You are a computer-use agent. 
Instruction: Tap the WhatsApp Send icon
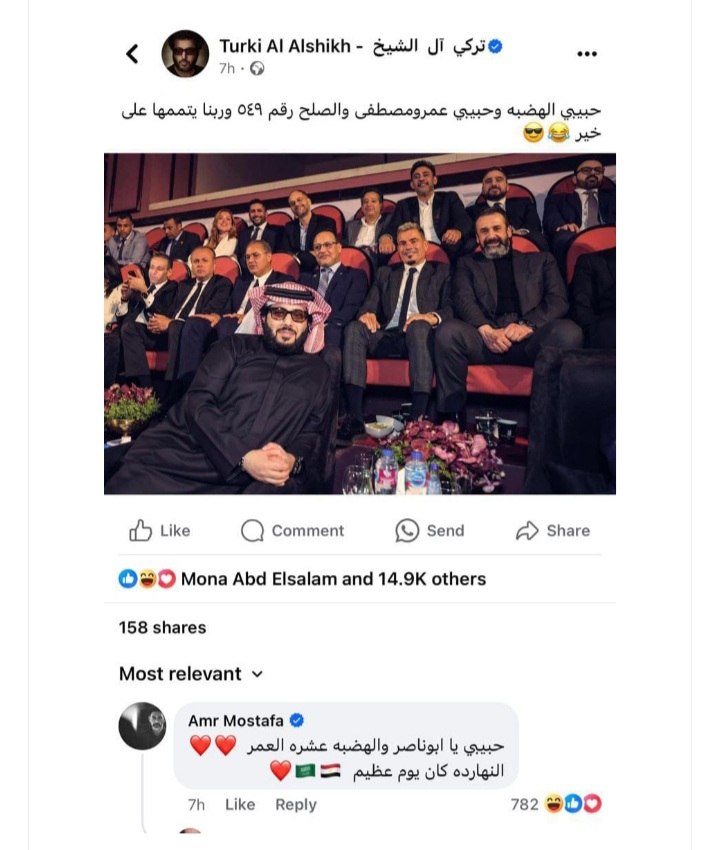pyautogui.click(x=407, y=530)
